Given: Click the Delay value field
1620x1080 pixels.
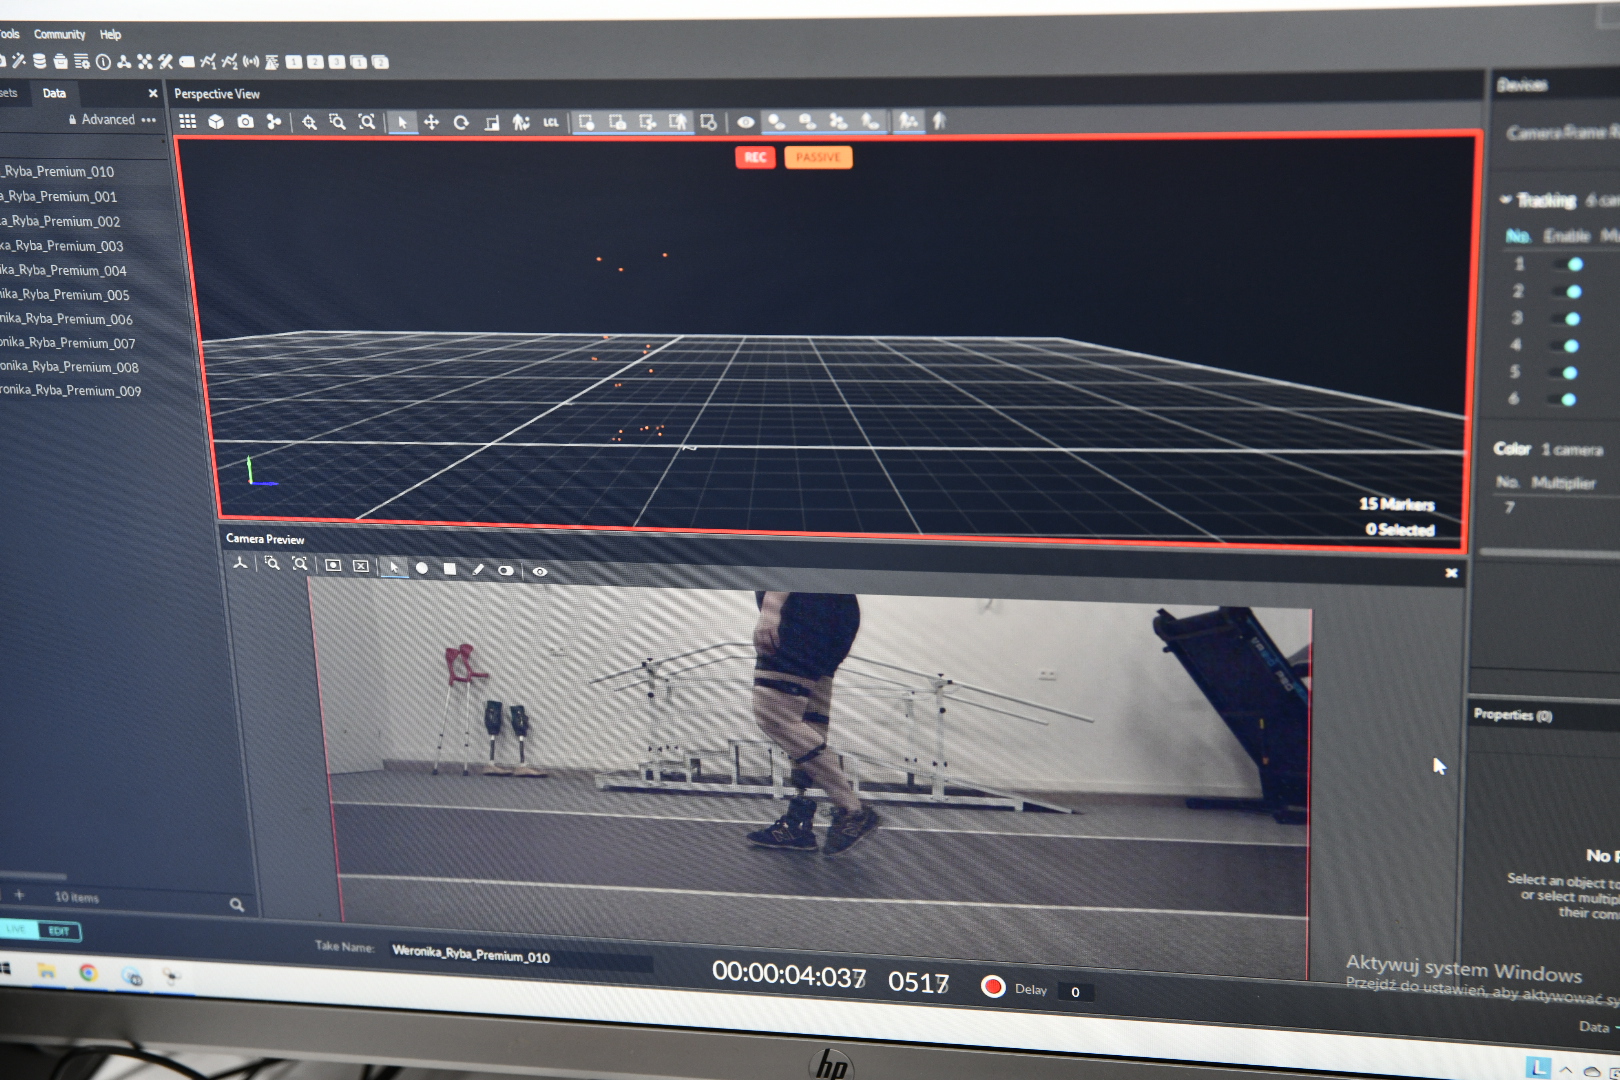Looking at the screenshot, I should coord(1075,992).
